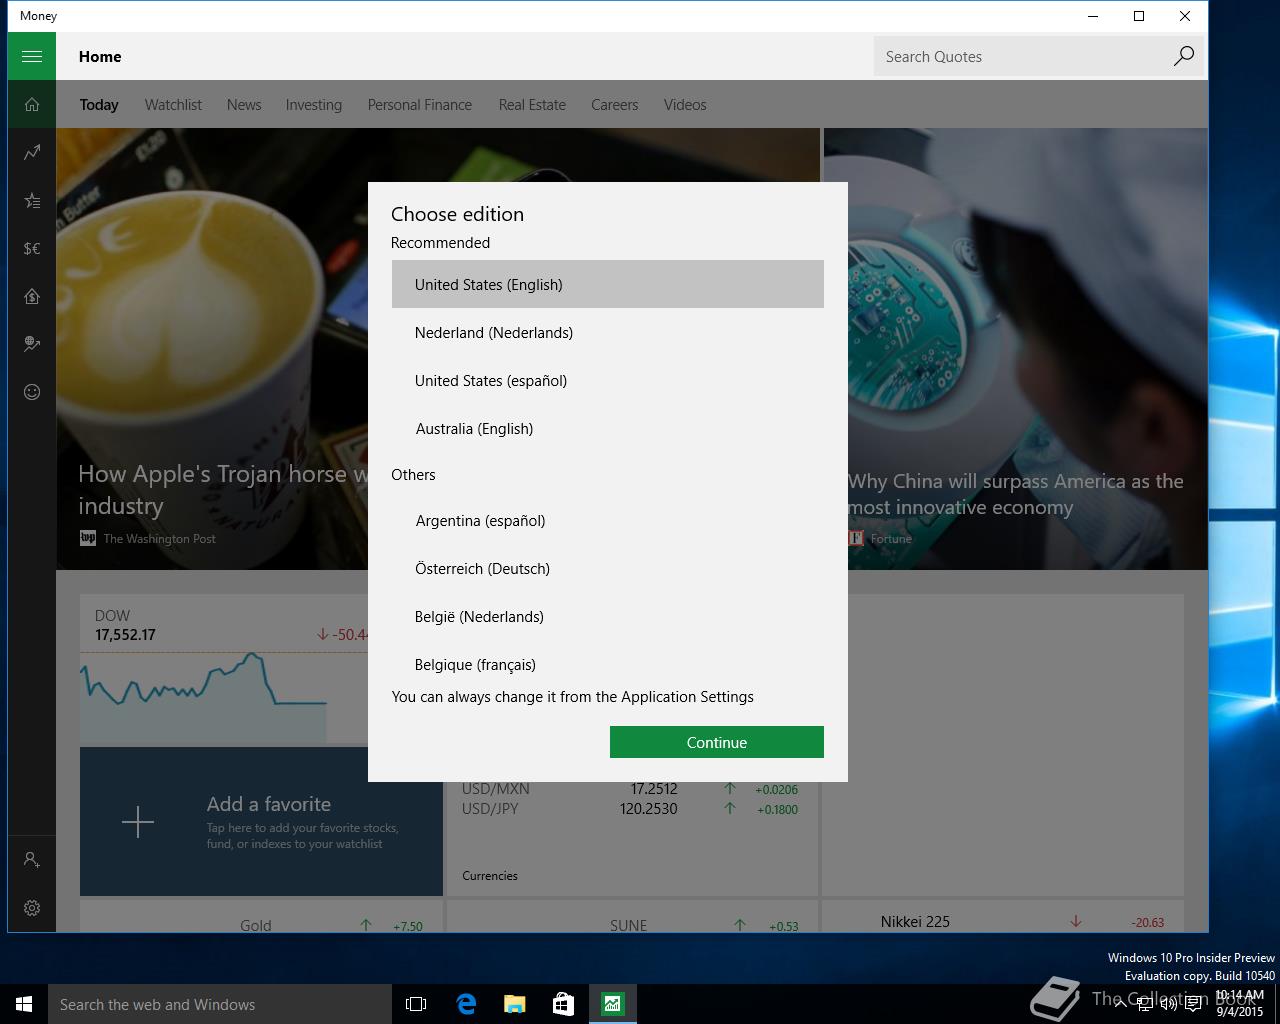Open File Explorer from the taskbar
The width and height of the screenshot is (1280, 1024).
pos(515,1004)
